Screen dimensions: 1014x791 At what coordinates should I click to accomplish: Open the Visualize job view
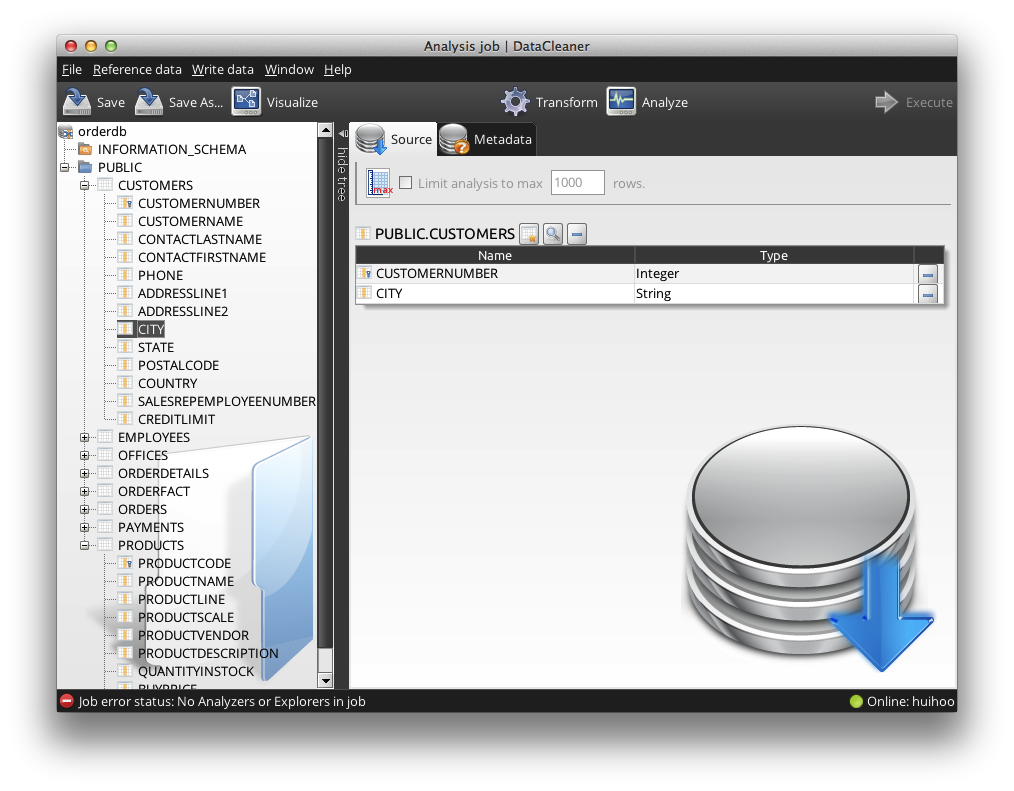click(246, 102)
